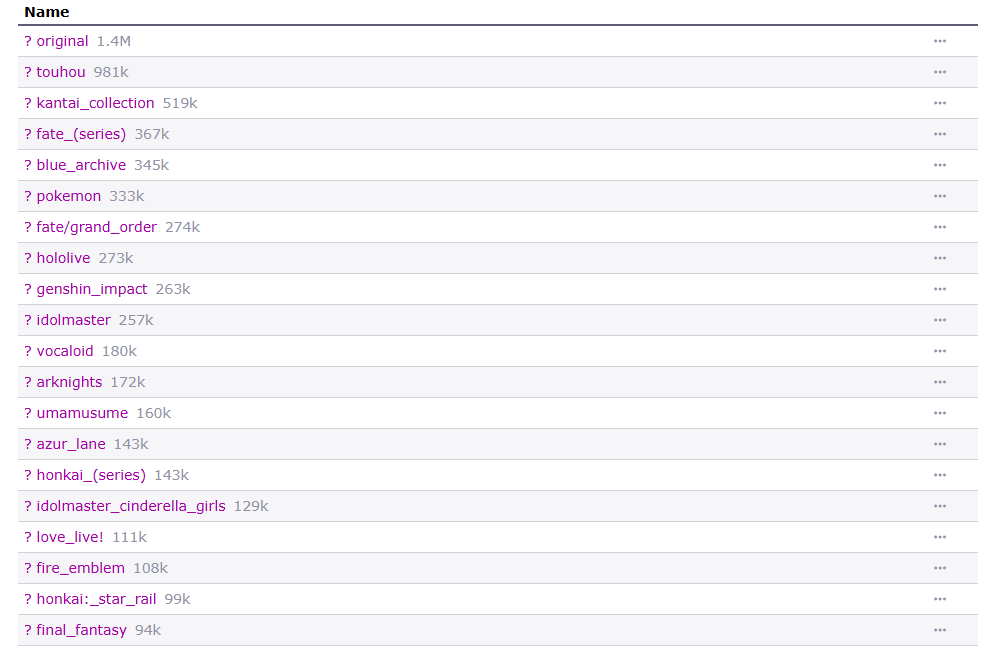Open the hololive tag link

[x=63, y=258]
